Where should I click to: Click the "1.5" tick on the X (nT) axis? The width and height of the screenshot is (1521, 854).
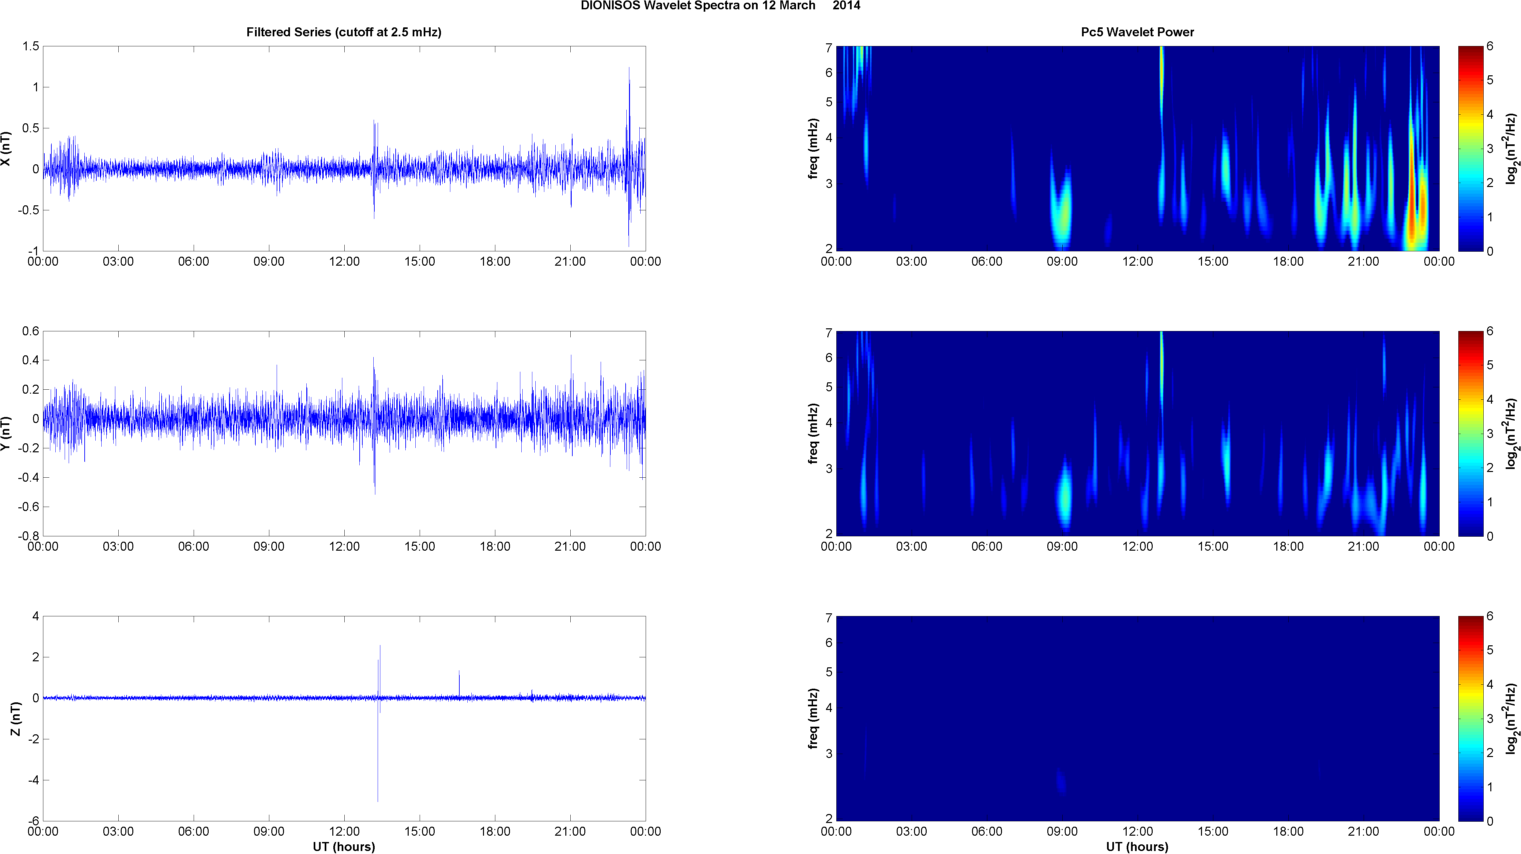pos(30,47)
